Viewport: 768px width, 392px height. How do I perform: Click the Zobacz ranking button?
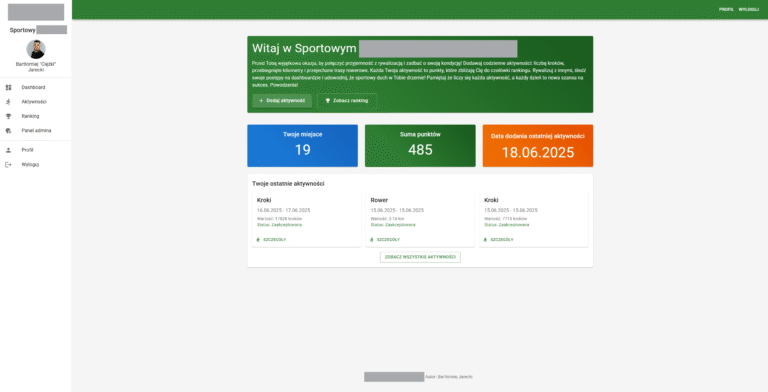[x=347, y=100]
